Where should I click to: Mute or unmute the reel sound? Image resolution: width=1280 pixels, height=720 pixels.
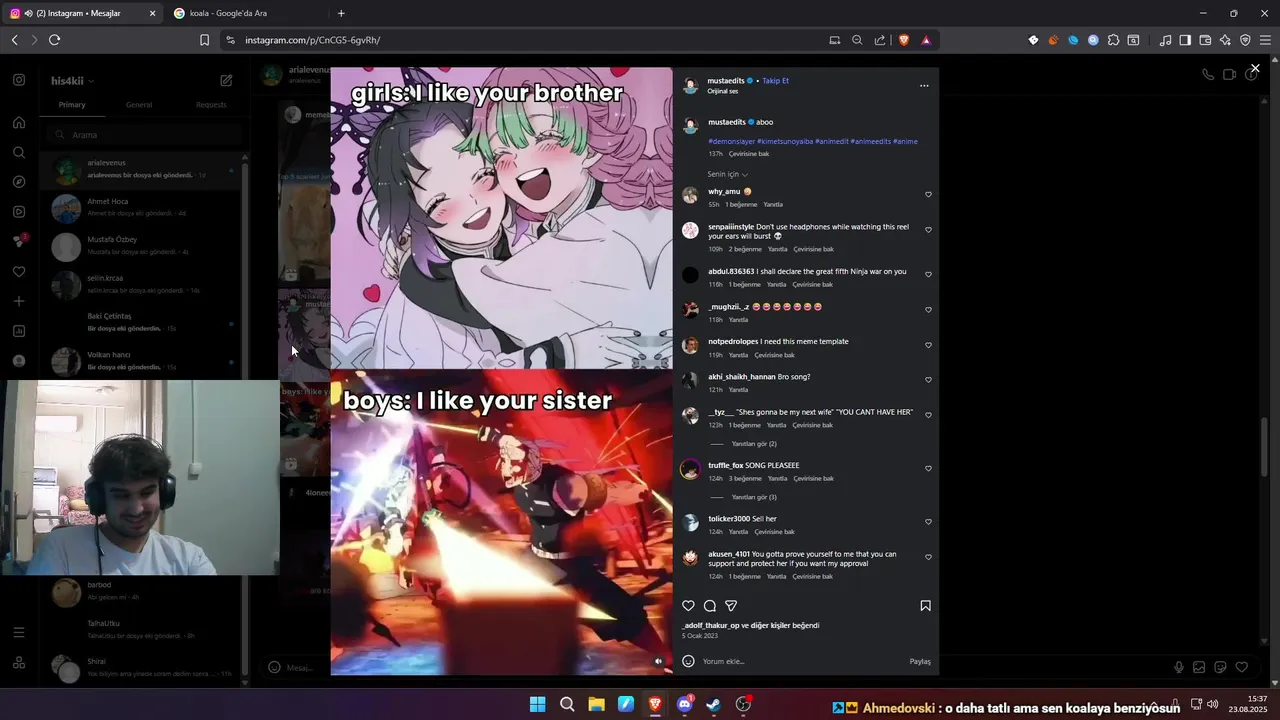pos(658,661)
